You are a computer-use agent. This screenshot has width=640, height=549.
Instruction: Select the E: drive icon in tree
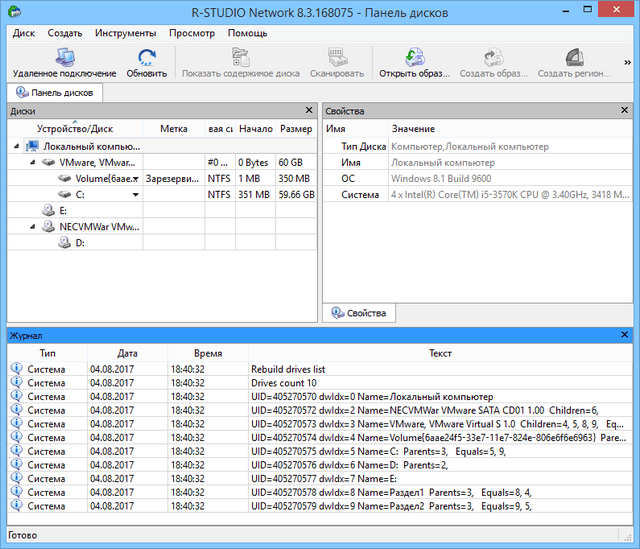click(x=48, y=211)
